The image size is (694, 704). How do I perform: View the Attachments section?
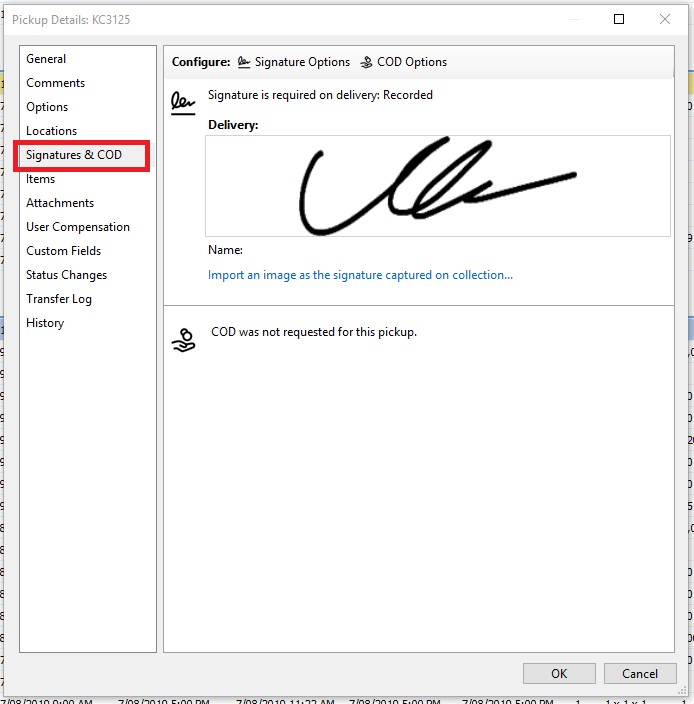coord(60,203)
